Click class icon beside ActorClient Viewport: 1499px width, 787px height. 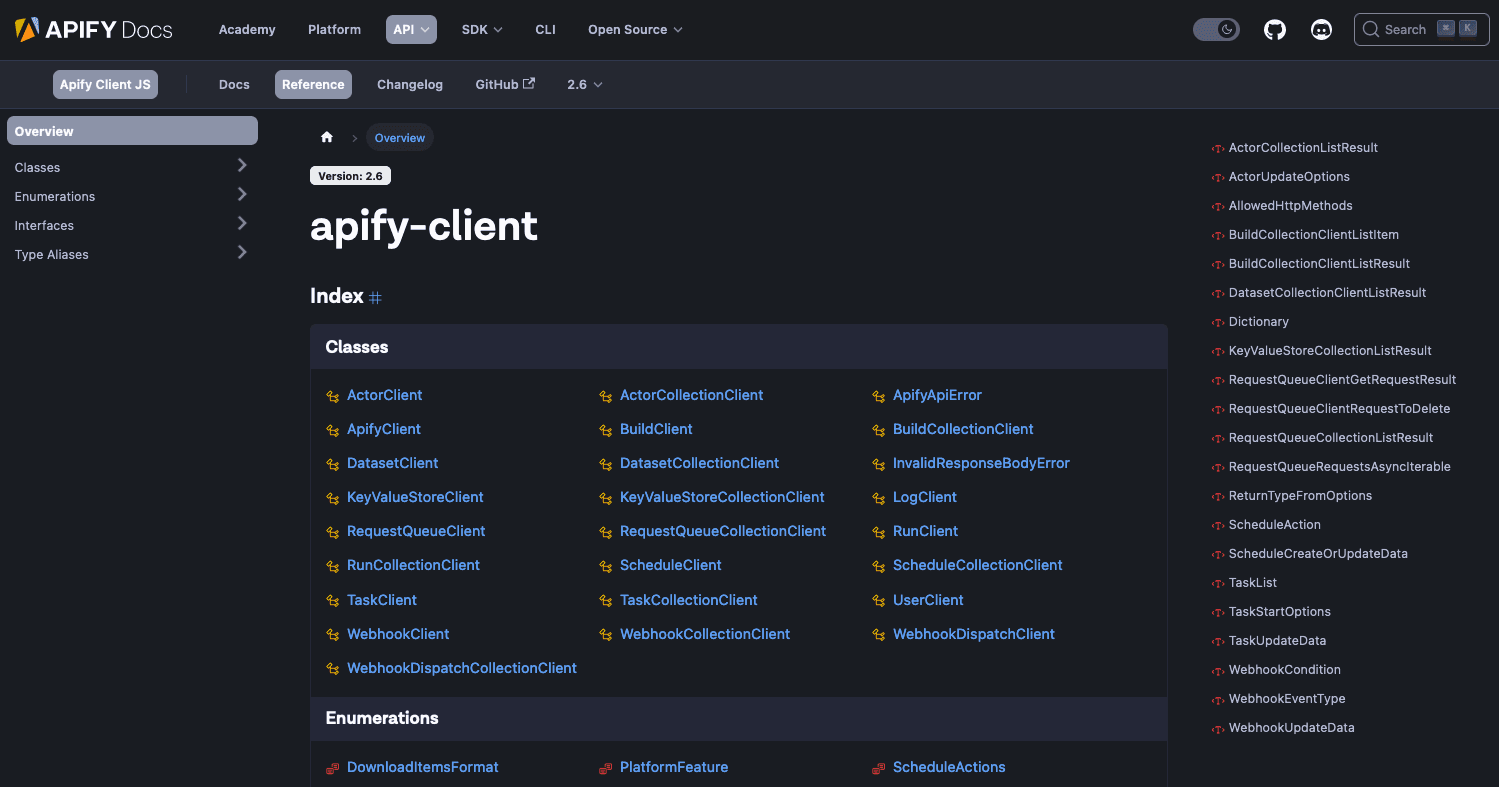coord(333,396)
